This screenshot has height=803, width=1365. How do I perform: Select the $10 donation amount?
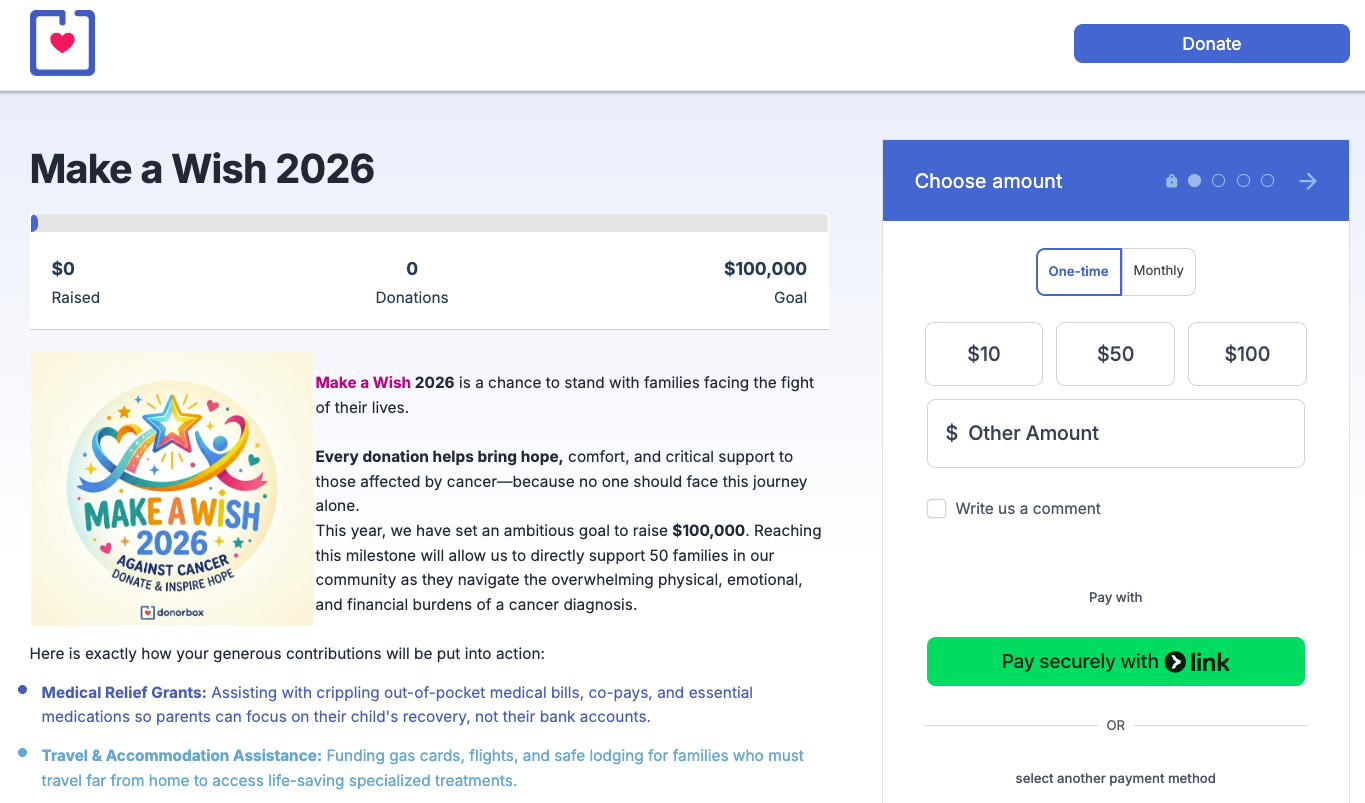click(984, 354)
